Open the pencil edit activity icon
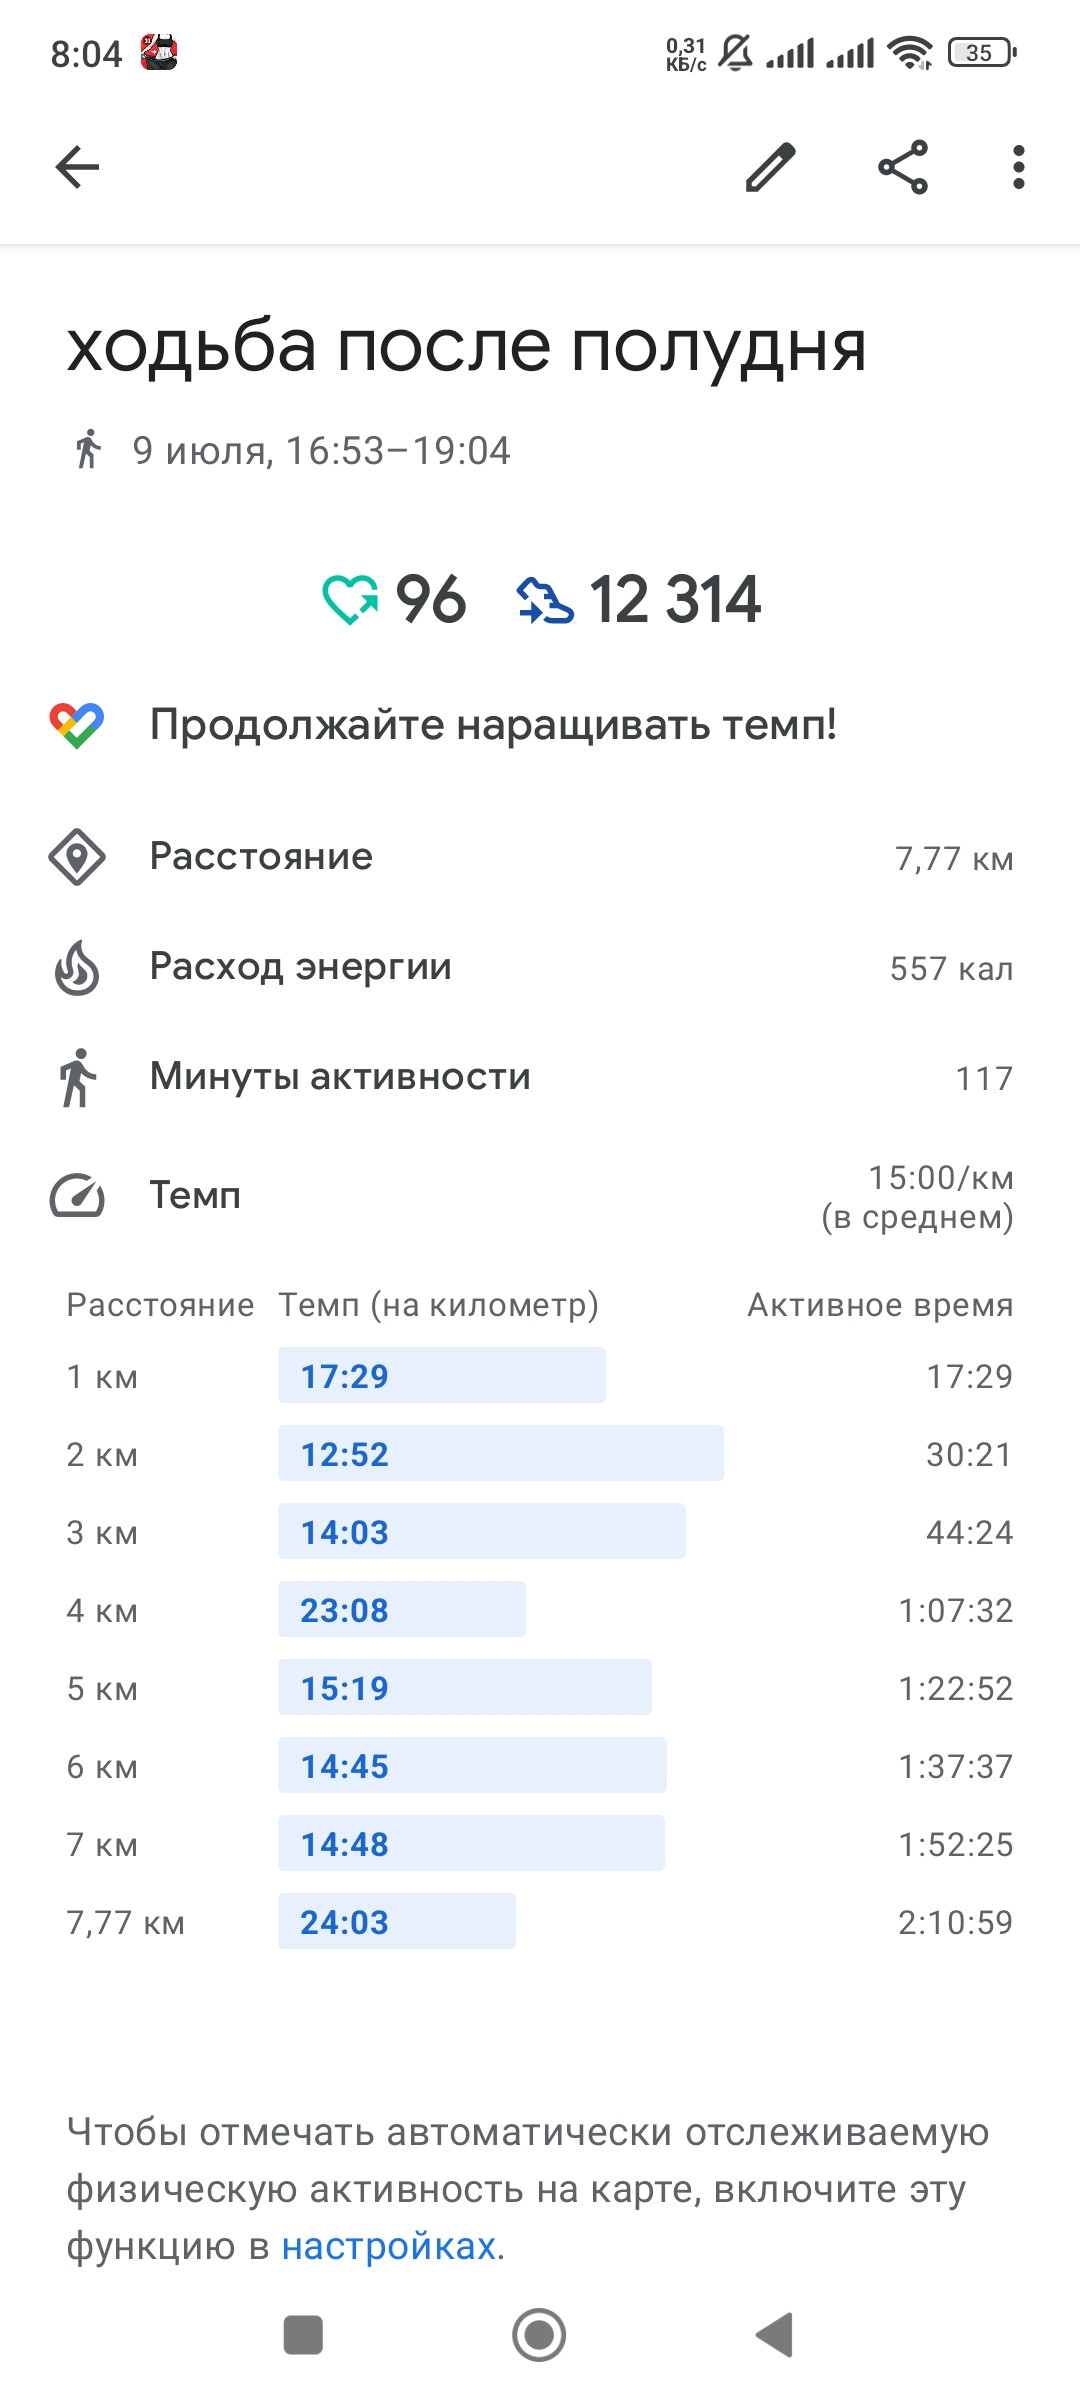Image resolution: width=1080 pixels, height=2400 pixels. tap(771, 167)
